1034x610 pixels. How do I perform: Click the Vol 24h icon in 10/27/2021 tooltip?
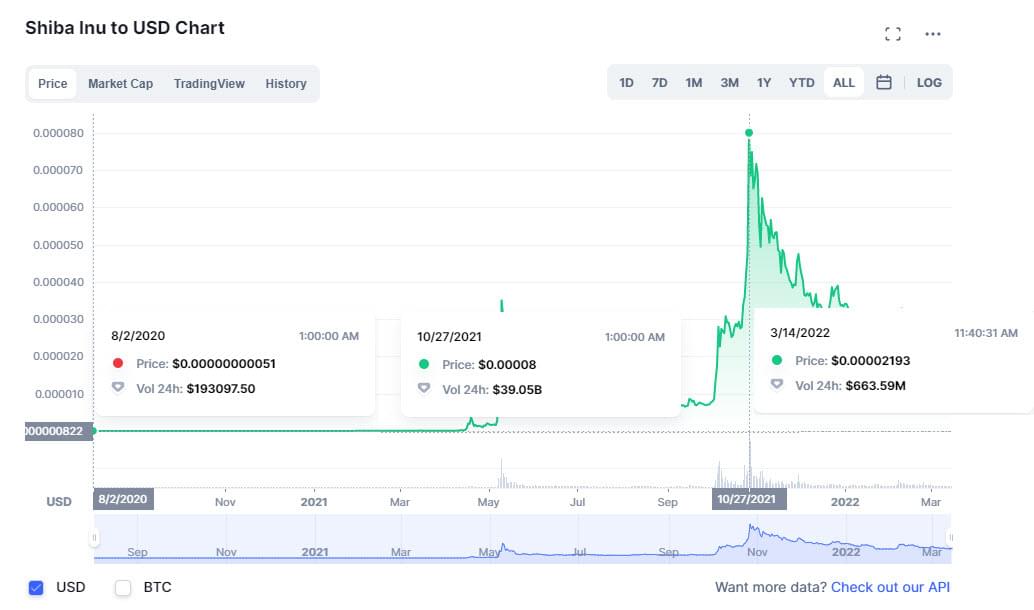coord(425,389)
